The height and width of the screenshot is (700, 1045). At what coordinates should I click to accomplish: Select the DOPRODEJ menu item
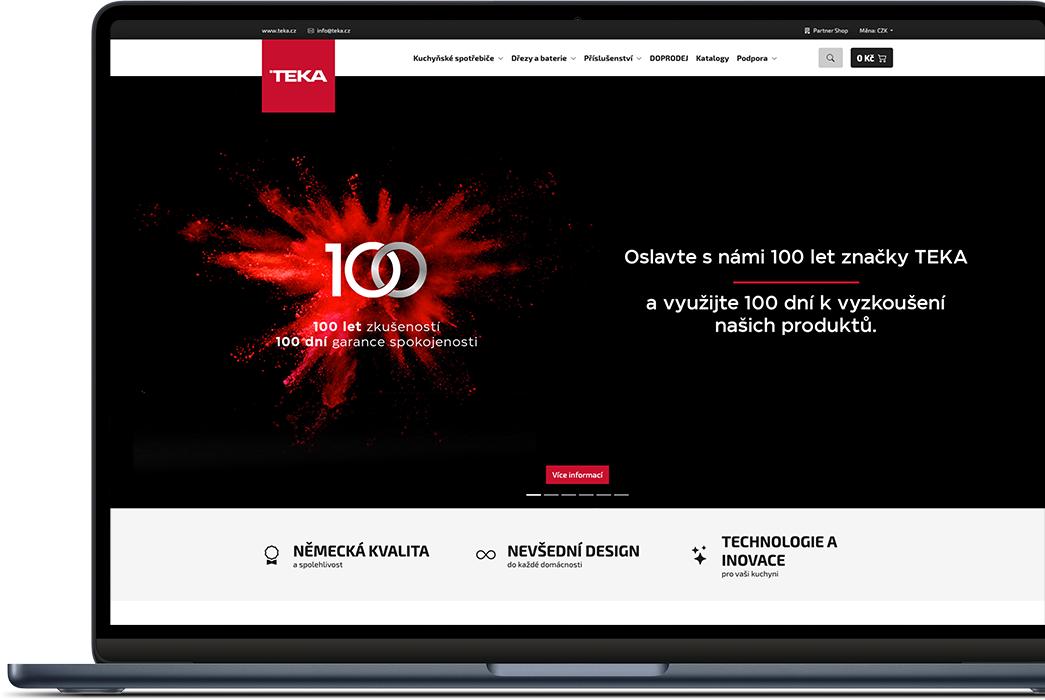coord(668,57)
